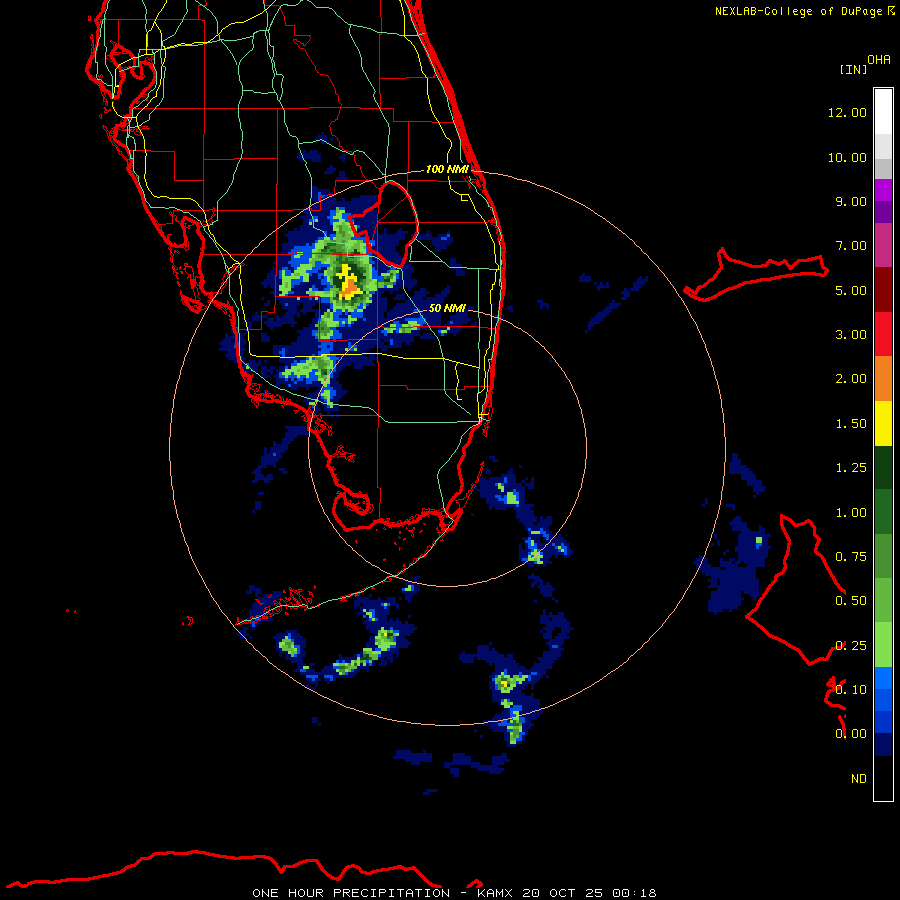This screenshot has height=900, width=900.
Task: Click the orange rainfall core southwest of Lake Okeechobee
Action: click(x=349, y=290)
